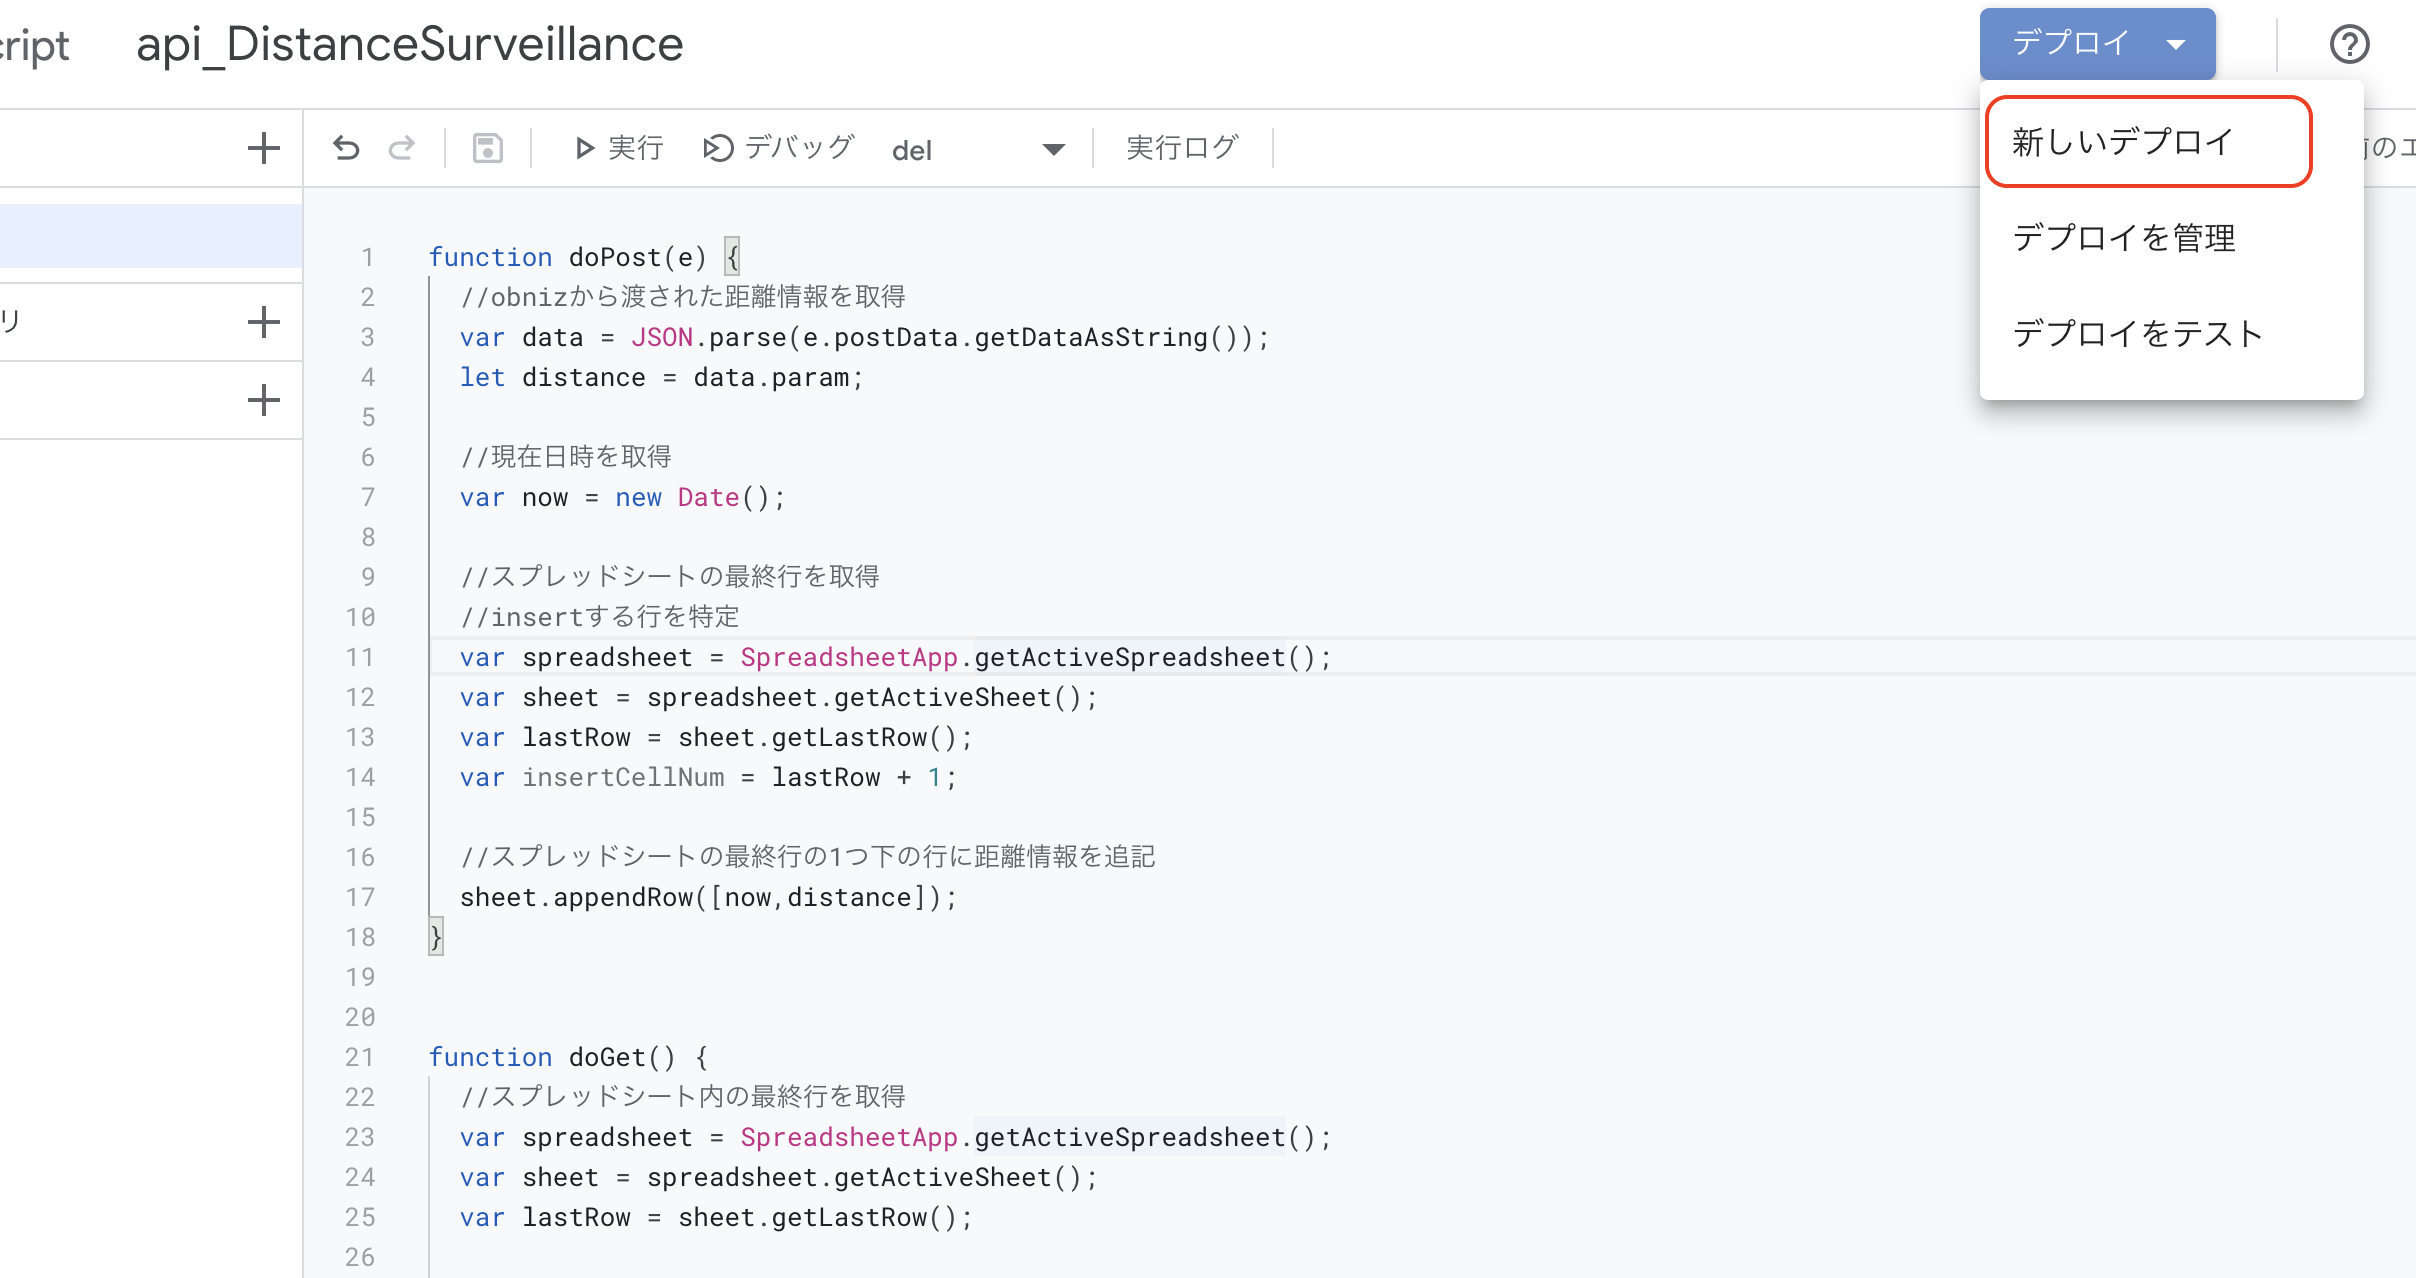The height and width of the screenshot is (1278, 2416).
Task: Click the //insertする行を特定 comment
Action: click(x=600, y=617)
